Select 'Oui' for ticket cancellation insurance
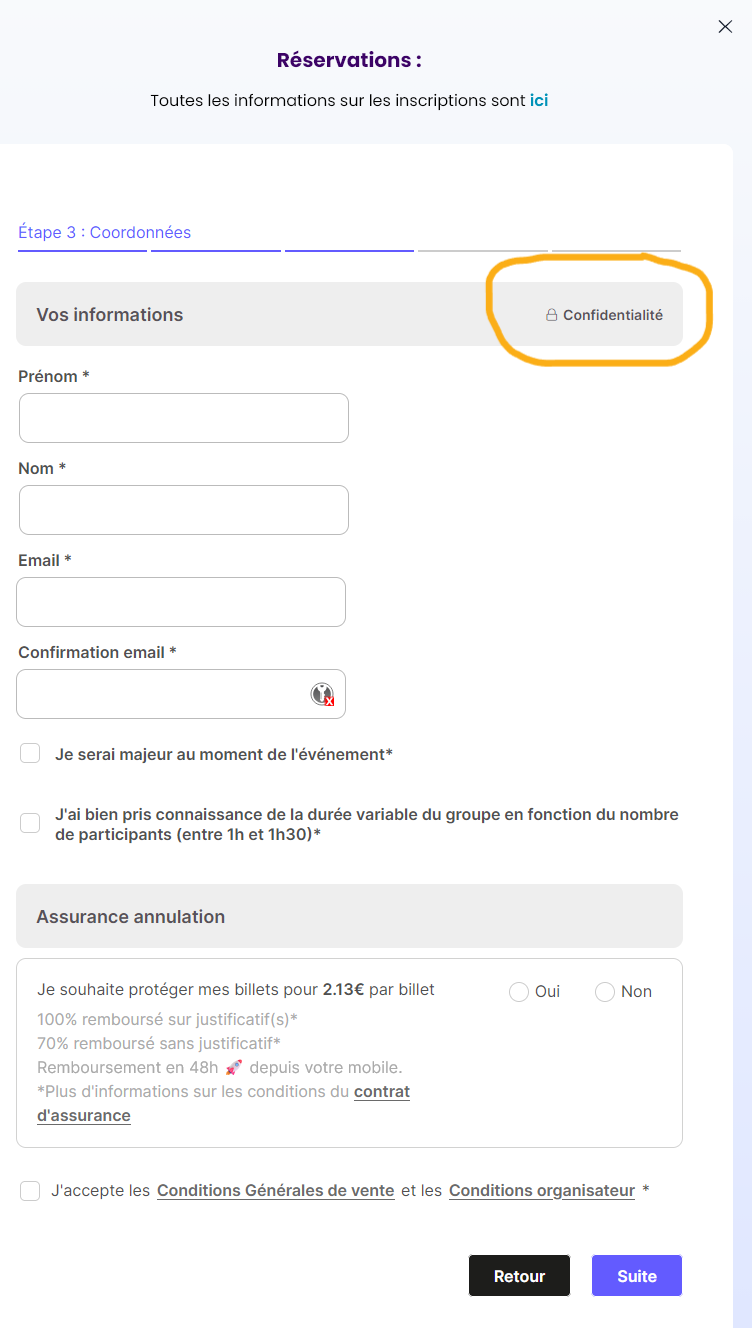The width and height of the screenshot is (752, 1328). tap(519, 991)
